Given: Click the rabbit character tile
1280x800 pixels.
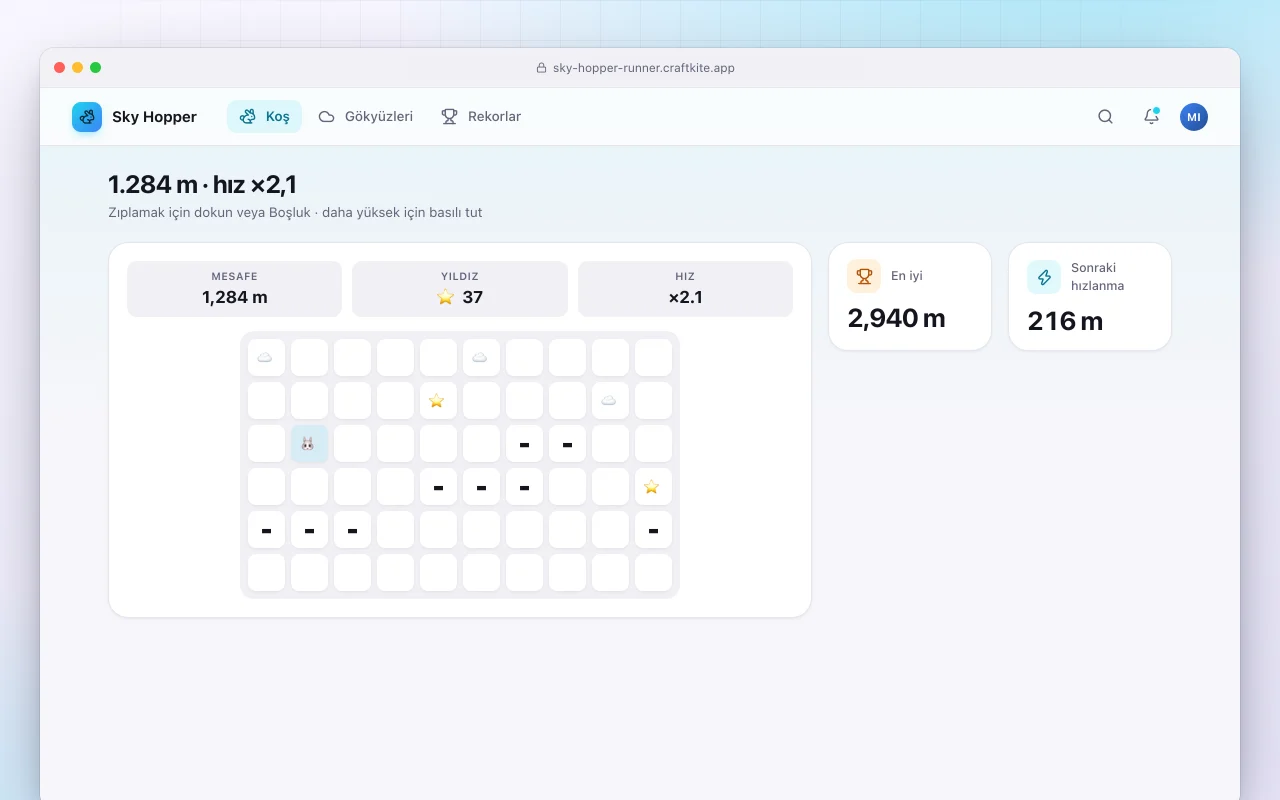Looking at the screenshot, I should click(309, 443).
